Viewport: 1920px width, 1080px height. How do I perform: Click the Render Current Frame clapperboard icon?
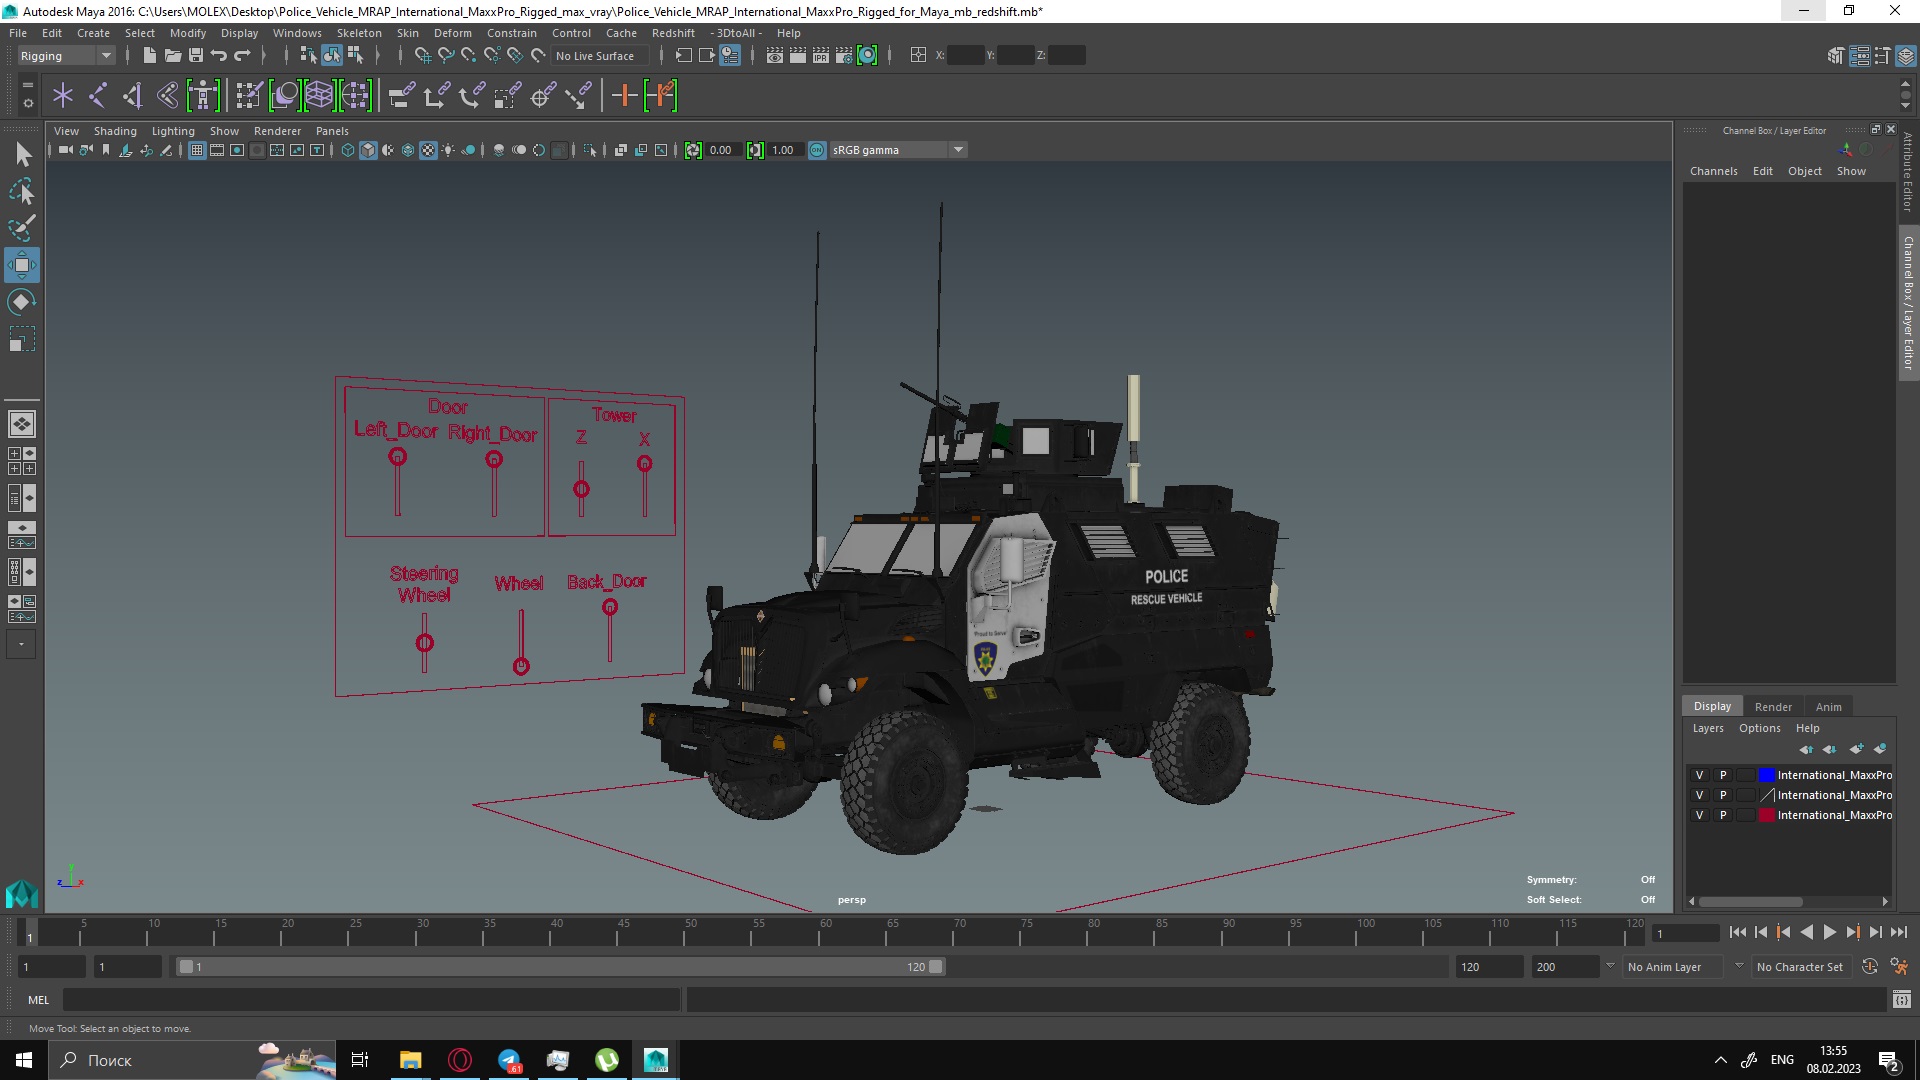coord(797,56)
